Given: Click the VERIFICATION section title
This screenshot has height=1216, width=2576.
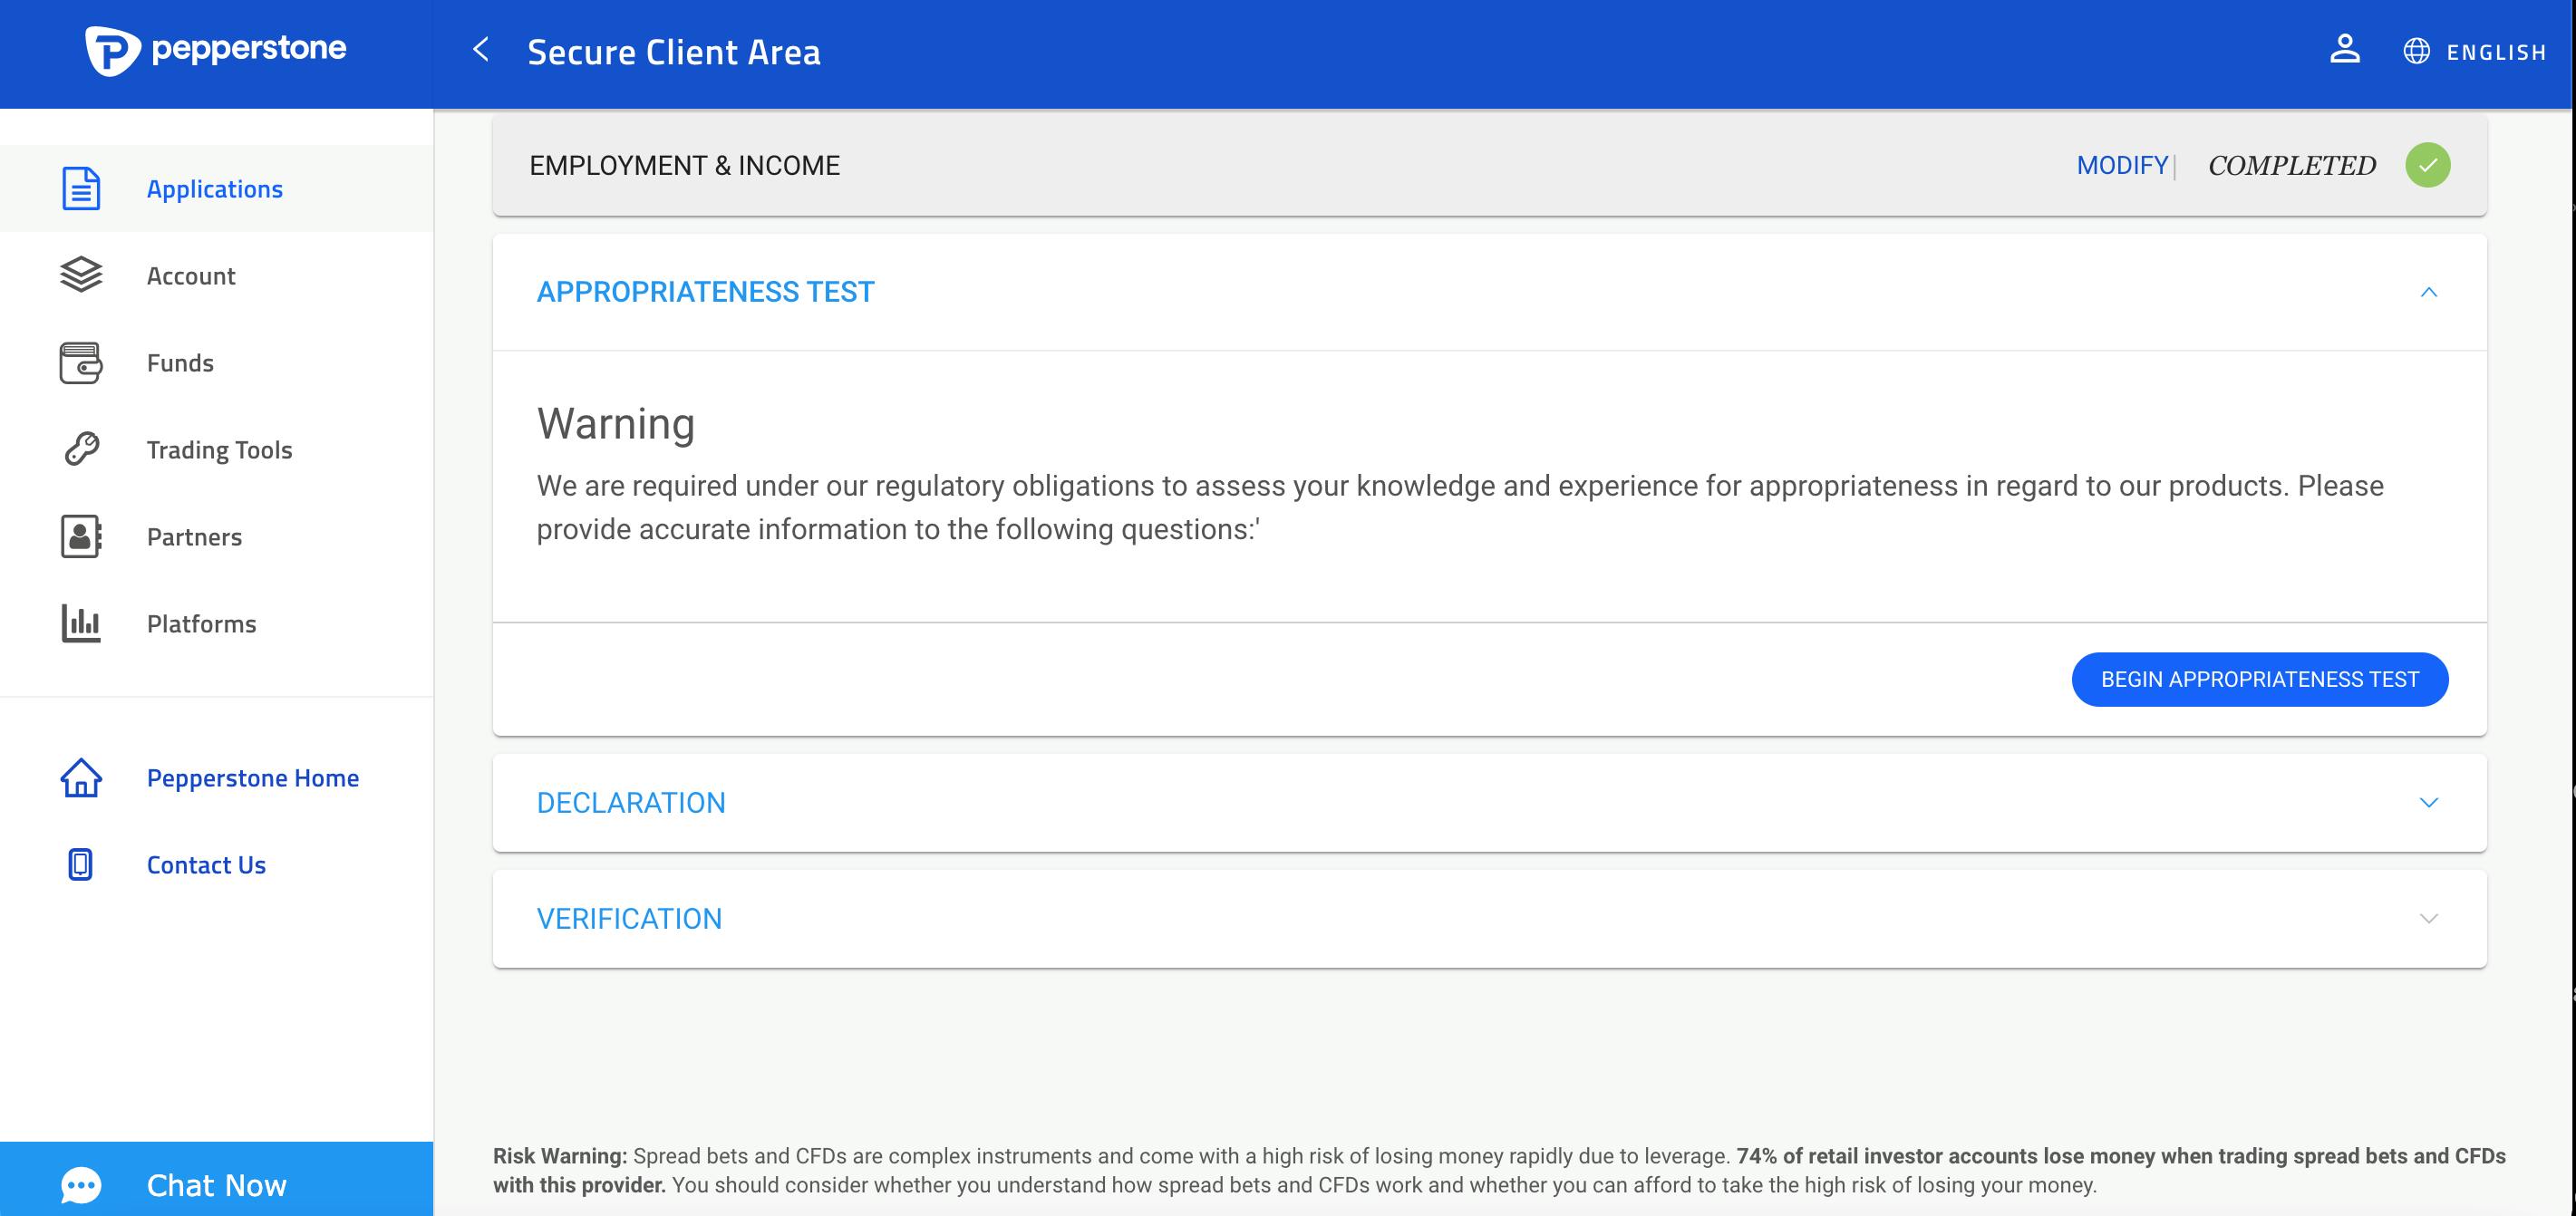Looking at the screenshot, I should [x=629, y=919].
